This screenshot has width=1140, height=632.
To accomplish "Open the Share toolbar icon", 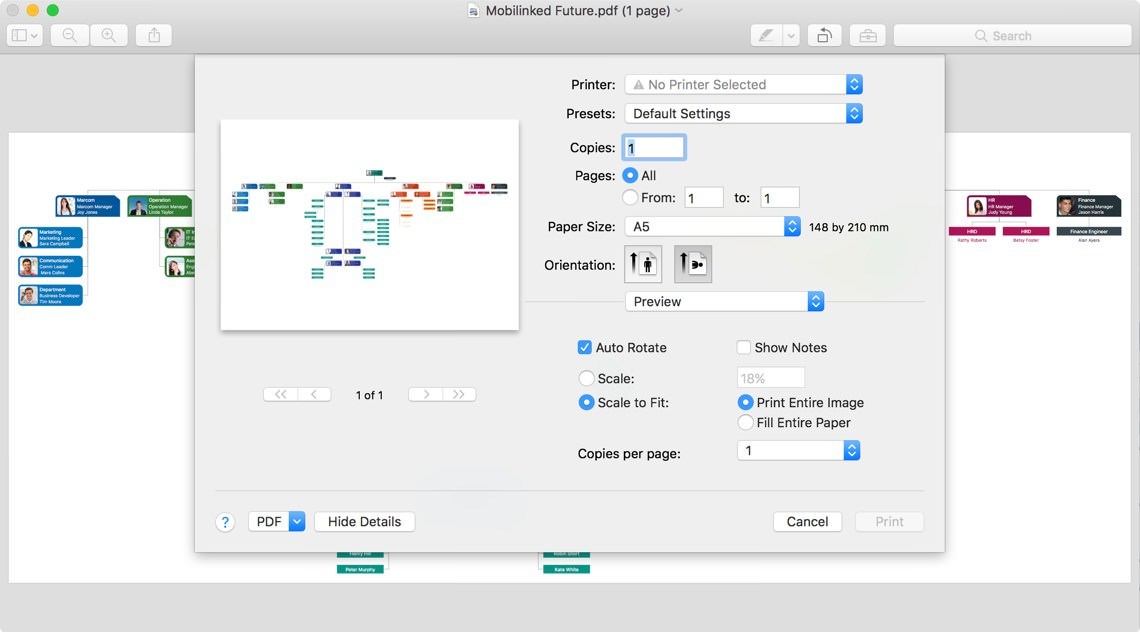I will click(x=154, y=35).
